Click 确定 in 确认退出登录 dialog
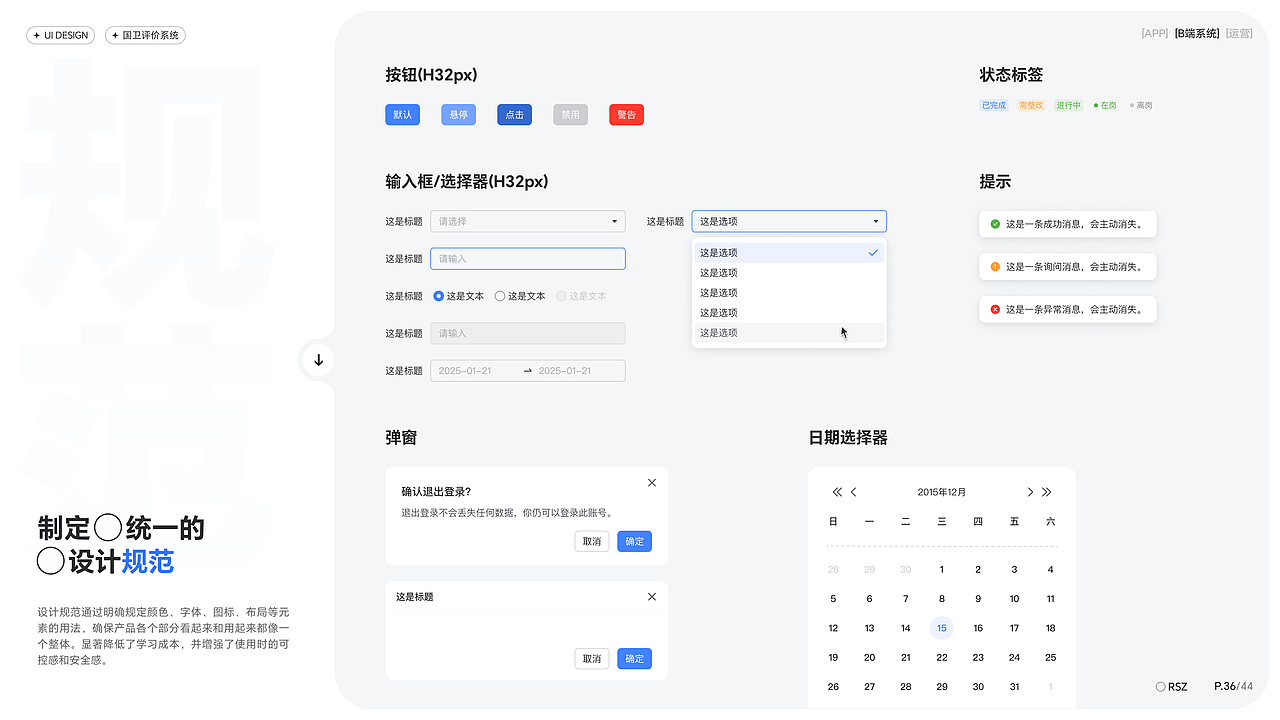 635,541
